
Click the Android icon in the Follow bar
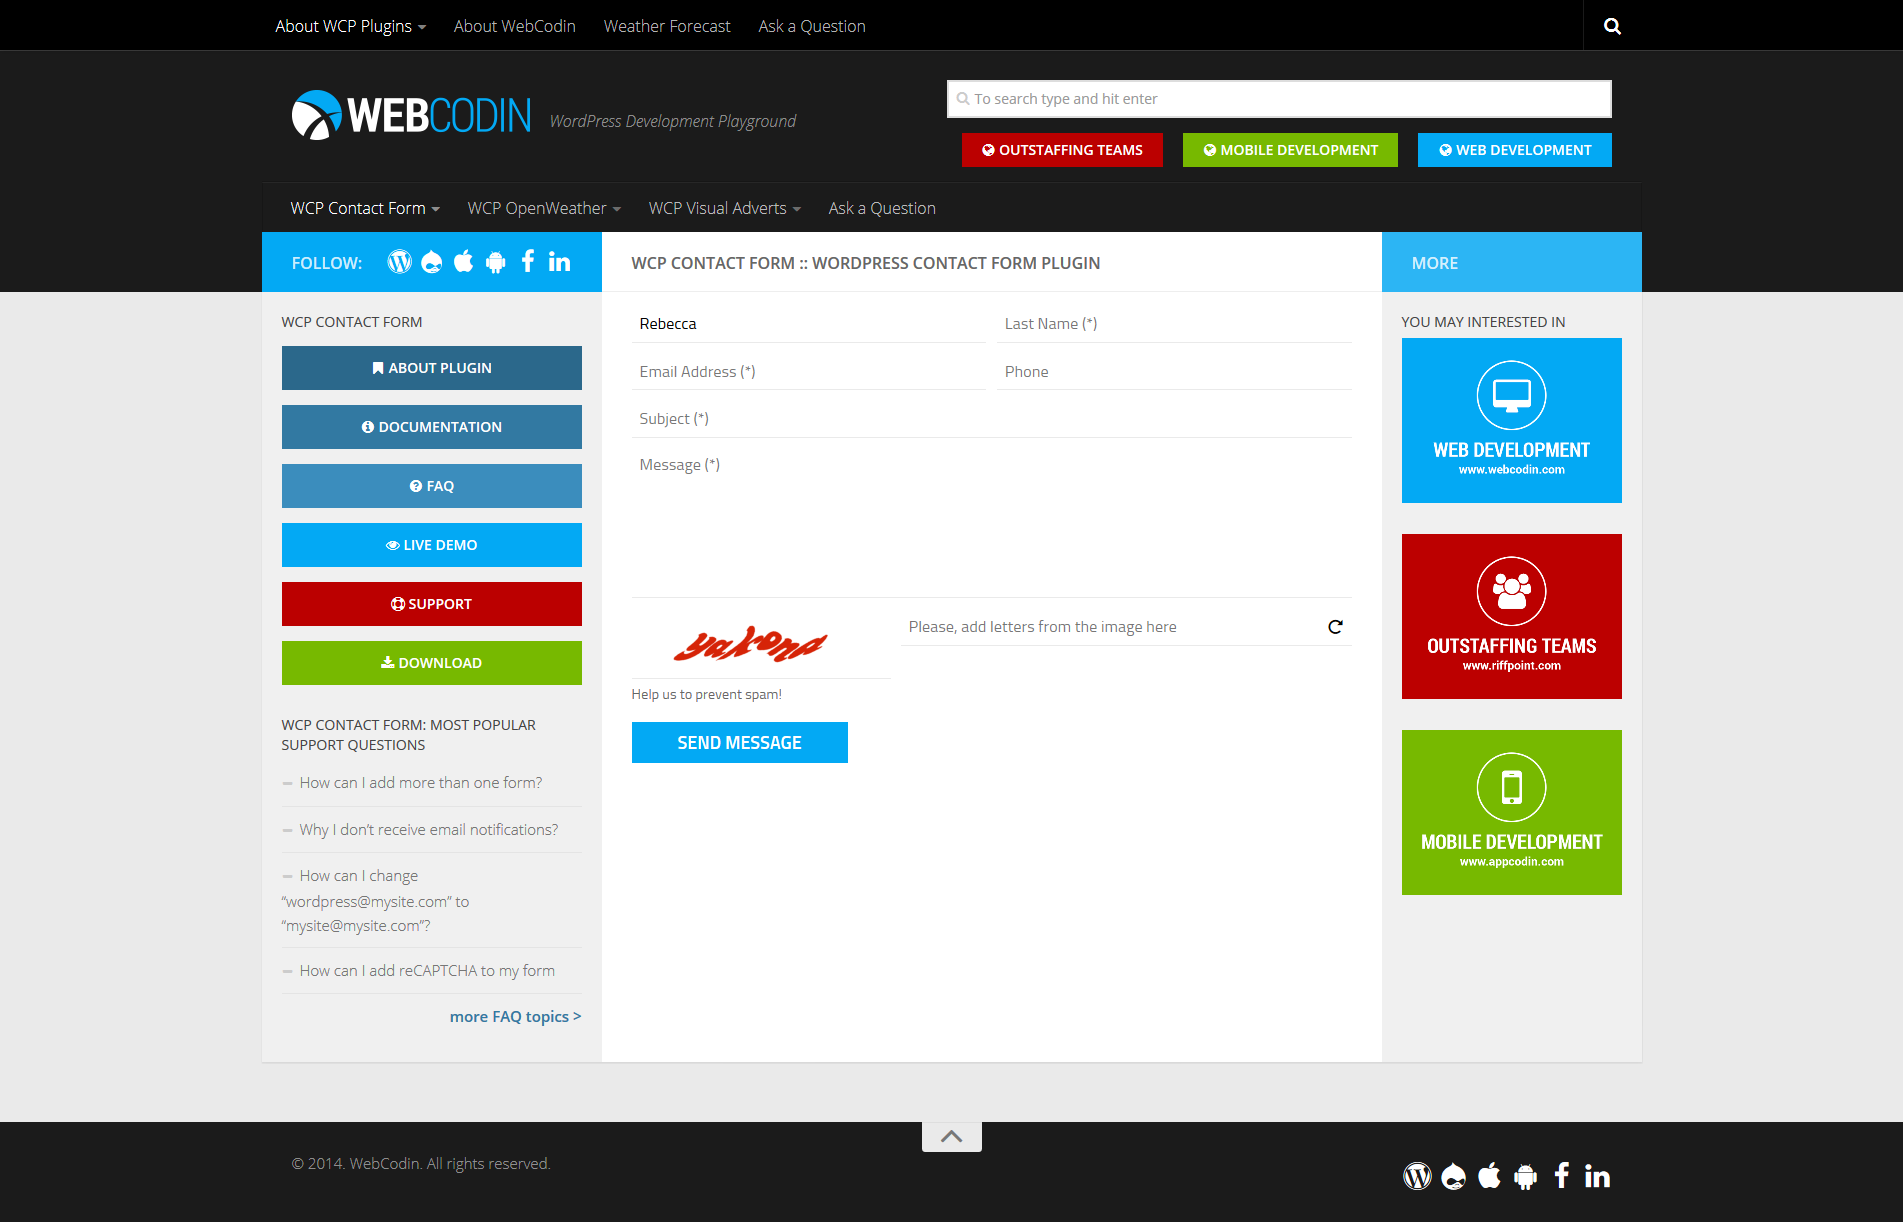point(495,262)
